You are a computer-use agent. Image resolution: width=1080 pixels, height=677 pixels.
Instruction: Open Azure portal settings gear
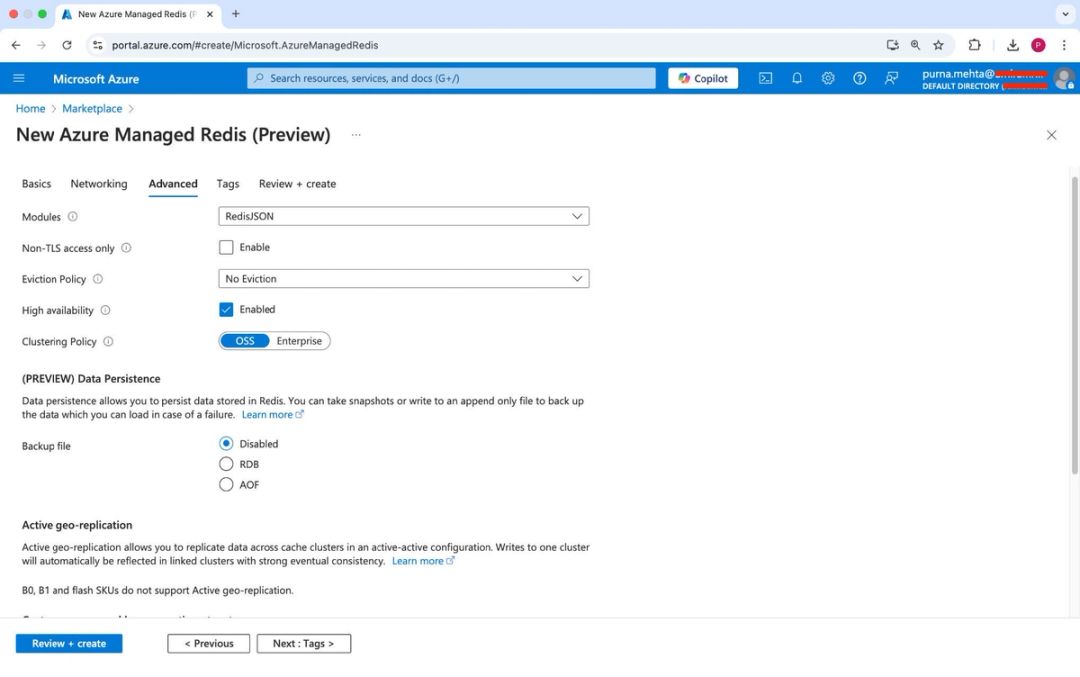coord(828,77)
